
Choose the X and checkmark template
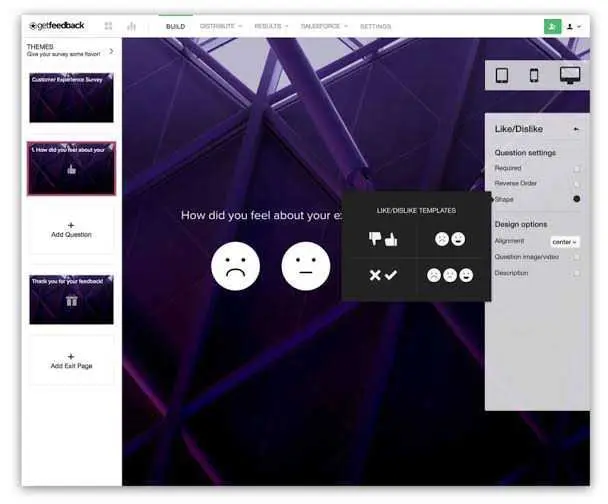point(383,275)
